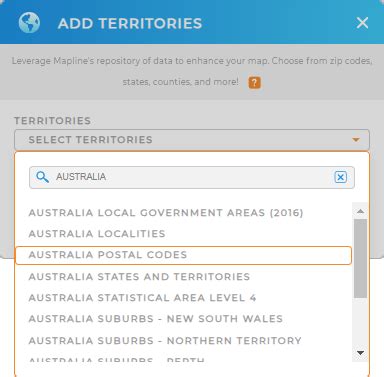Screen dimensions: 384x377
Task: Select Australia Suburbs - Northern Territory
Action: 165,341
